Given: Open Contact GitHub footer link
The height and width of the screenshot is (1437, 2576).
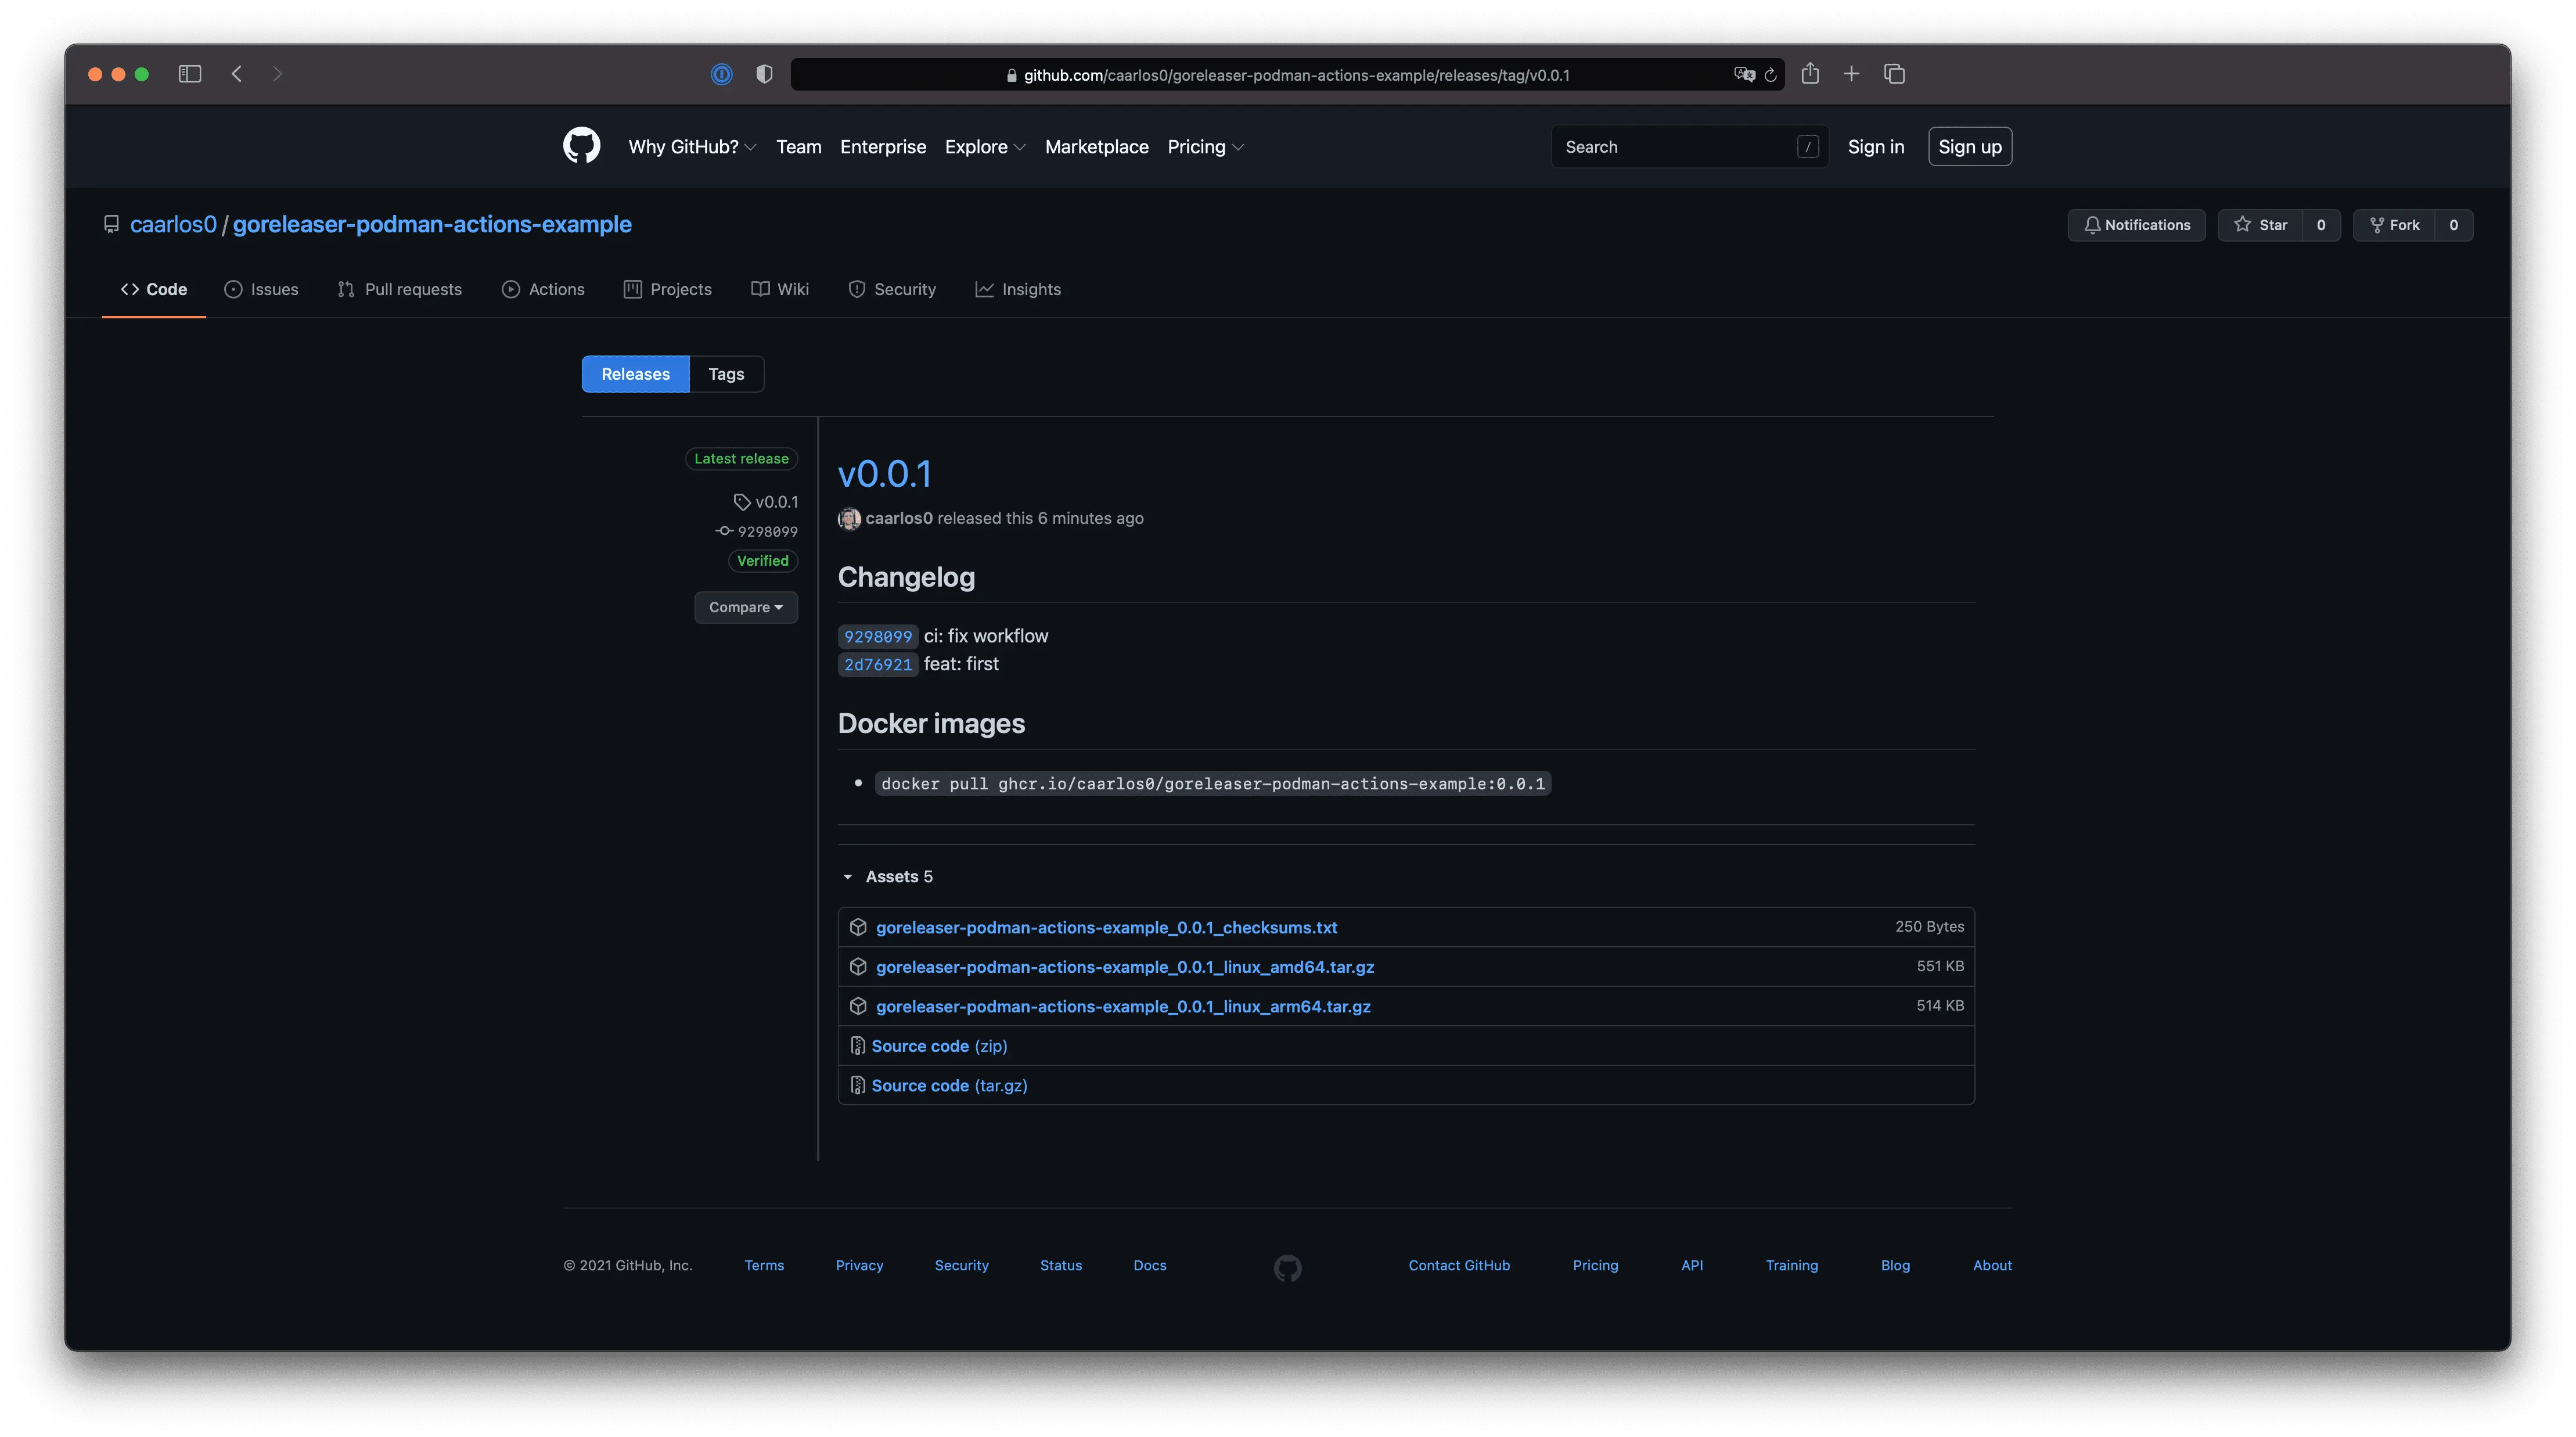Looking at the screenshot, I should coord(1459,1265).
